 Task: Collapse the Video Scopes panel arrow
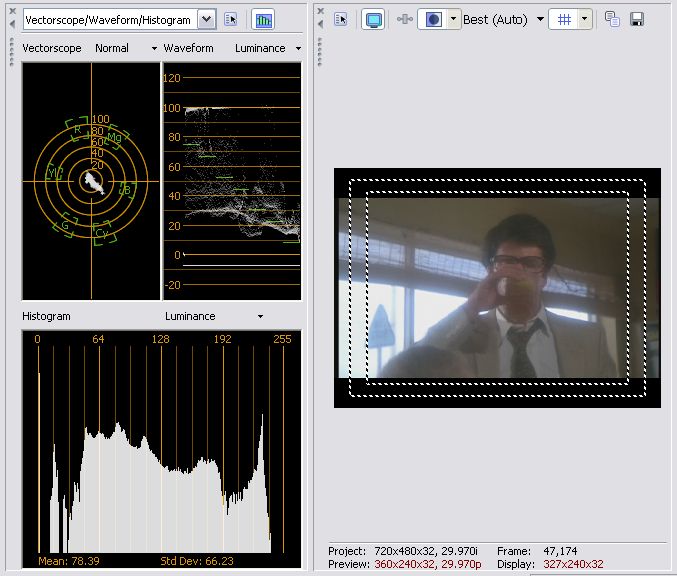click(13, 24)
